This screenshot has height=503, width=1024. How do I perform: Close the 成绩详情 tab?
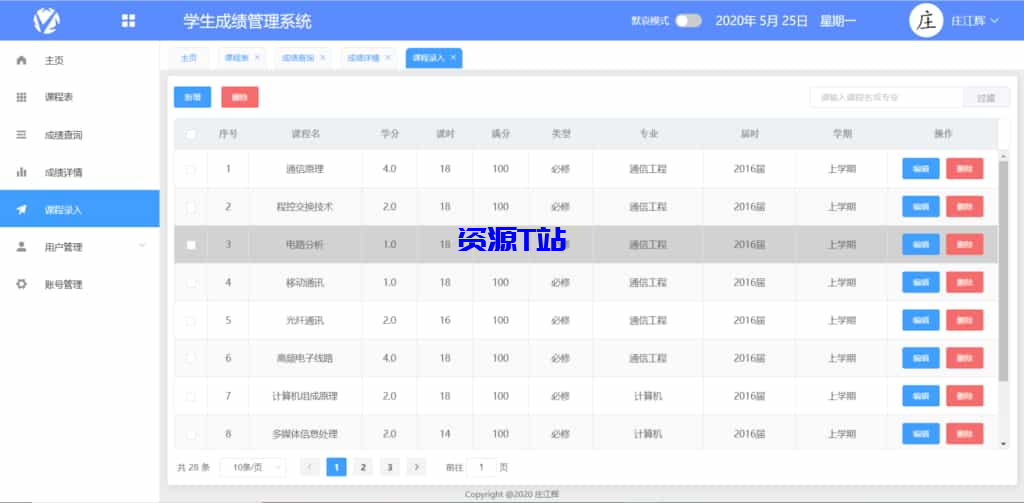click(x=387, y=57)
